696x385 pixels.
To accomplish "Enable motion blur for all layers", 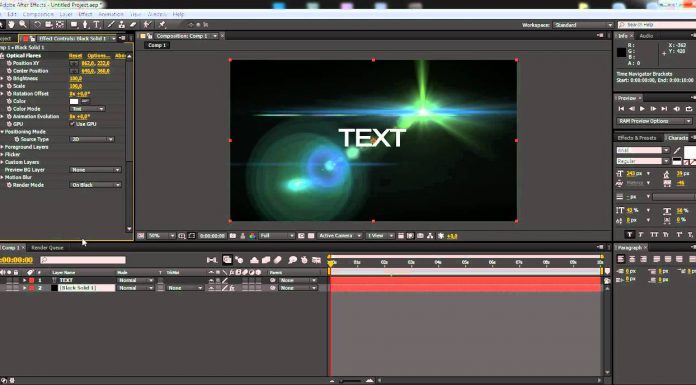I will click(278, 260).
